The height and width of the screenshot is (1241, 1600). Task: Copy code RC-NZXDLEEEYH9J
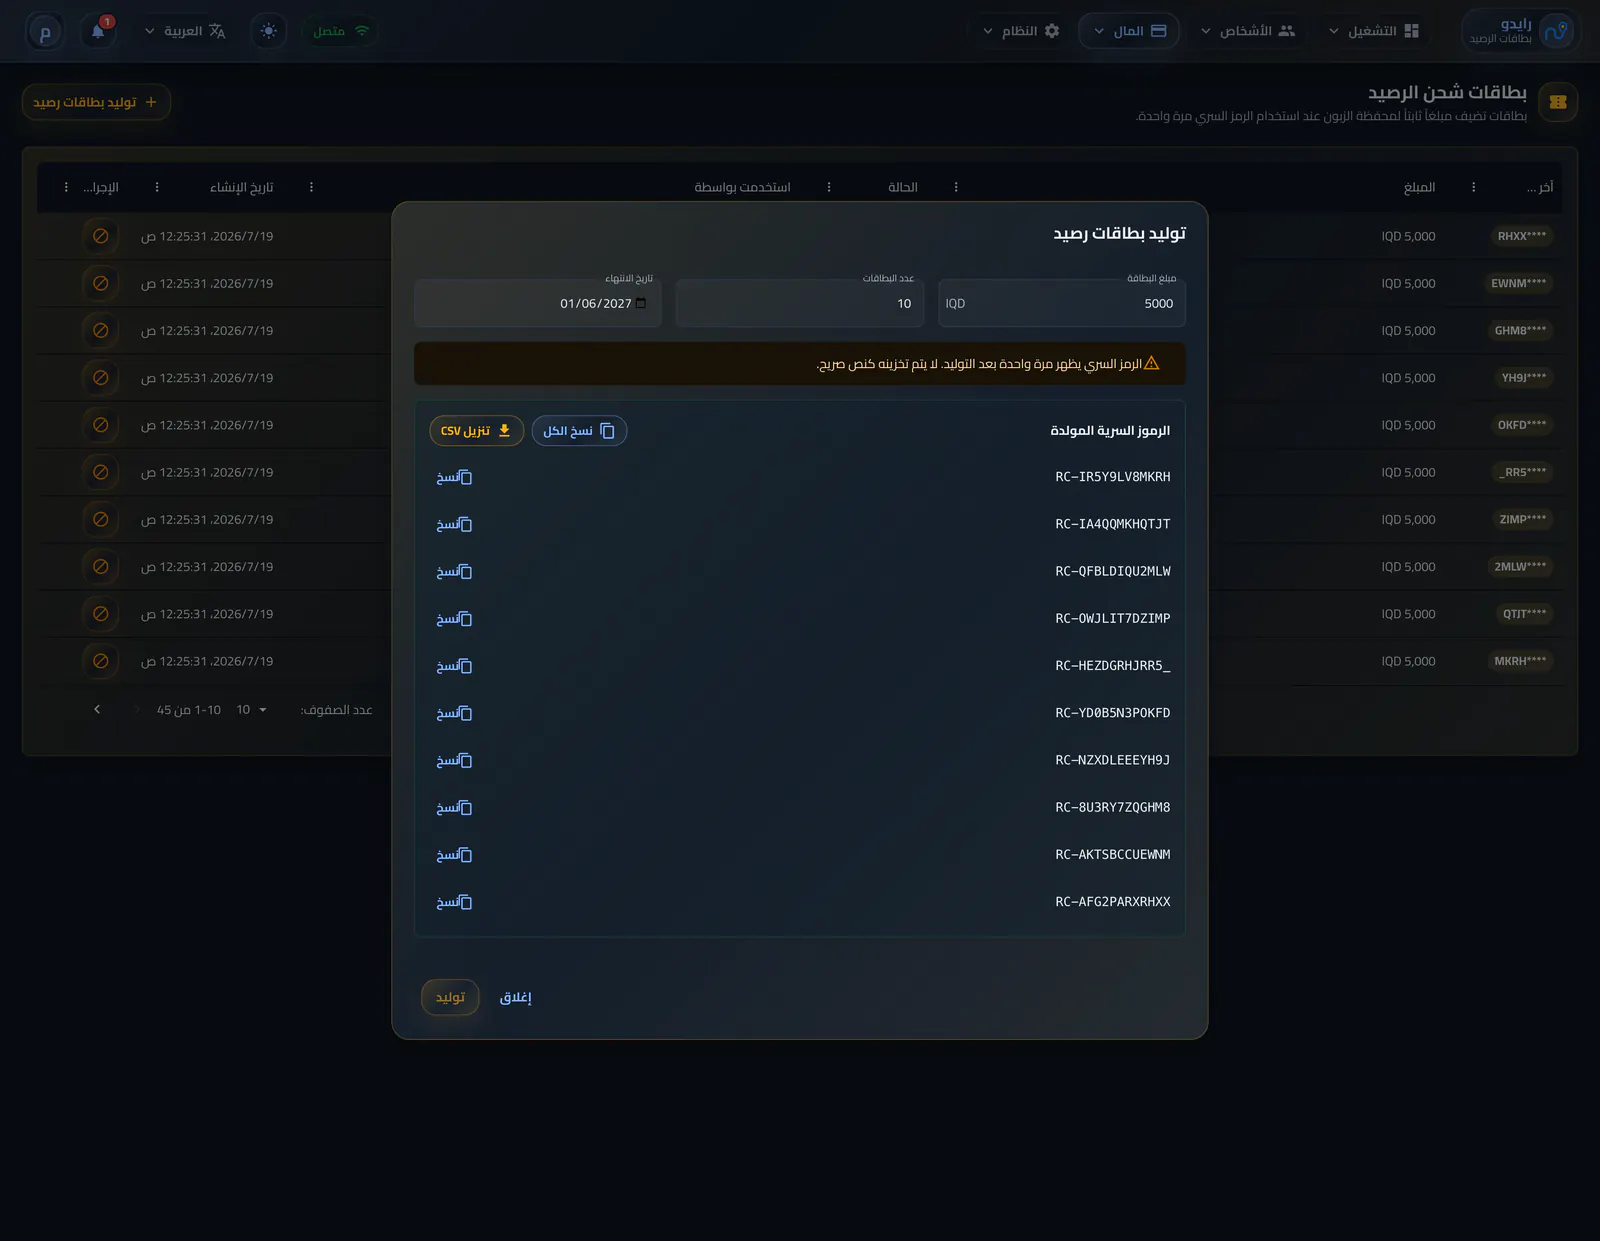pyautogui.click(x=454, y=760)
